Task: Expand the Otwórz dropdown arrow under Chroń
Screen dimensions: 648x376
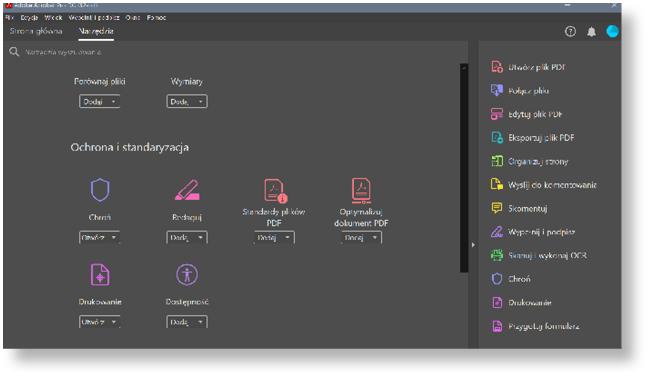Action: coord(114,238)
